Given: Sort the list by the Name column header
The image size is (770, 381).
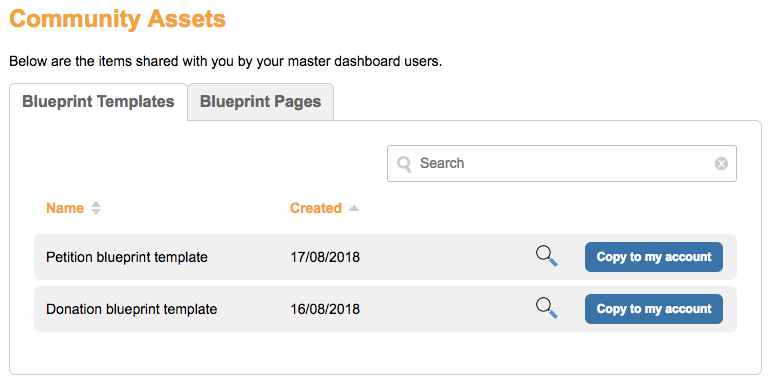Looking at the screenshot, I should [x=65, y=208].
